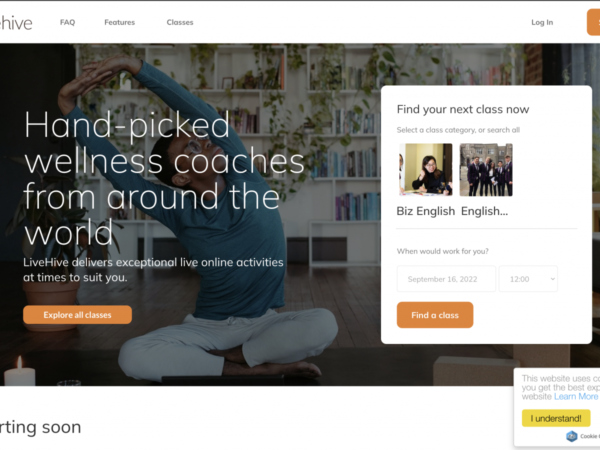Click the cookie consent shield icon

pyautogui.click(x=572, y=436)
